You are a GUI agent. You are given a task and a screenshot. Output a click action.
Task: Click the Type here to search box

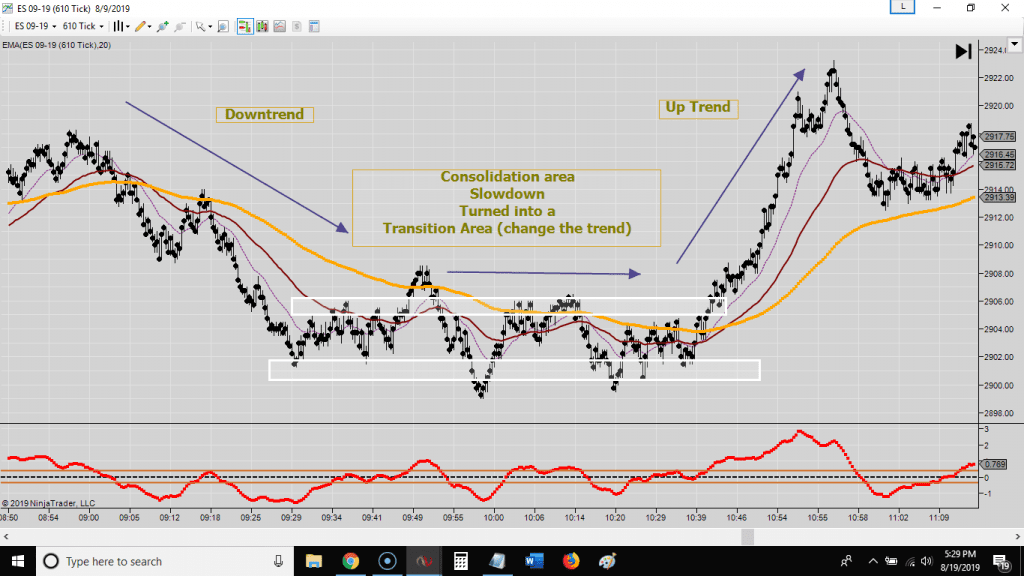[x=165, y=561]
